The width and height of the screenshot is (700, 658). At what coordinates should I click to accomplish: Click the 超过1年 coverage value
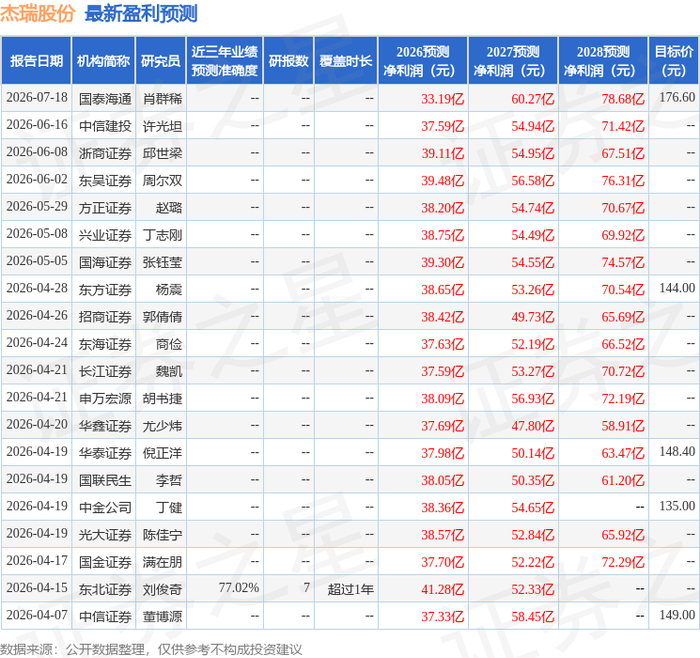click(x=350, y=589)
